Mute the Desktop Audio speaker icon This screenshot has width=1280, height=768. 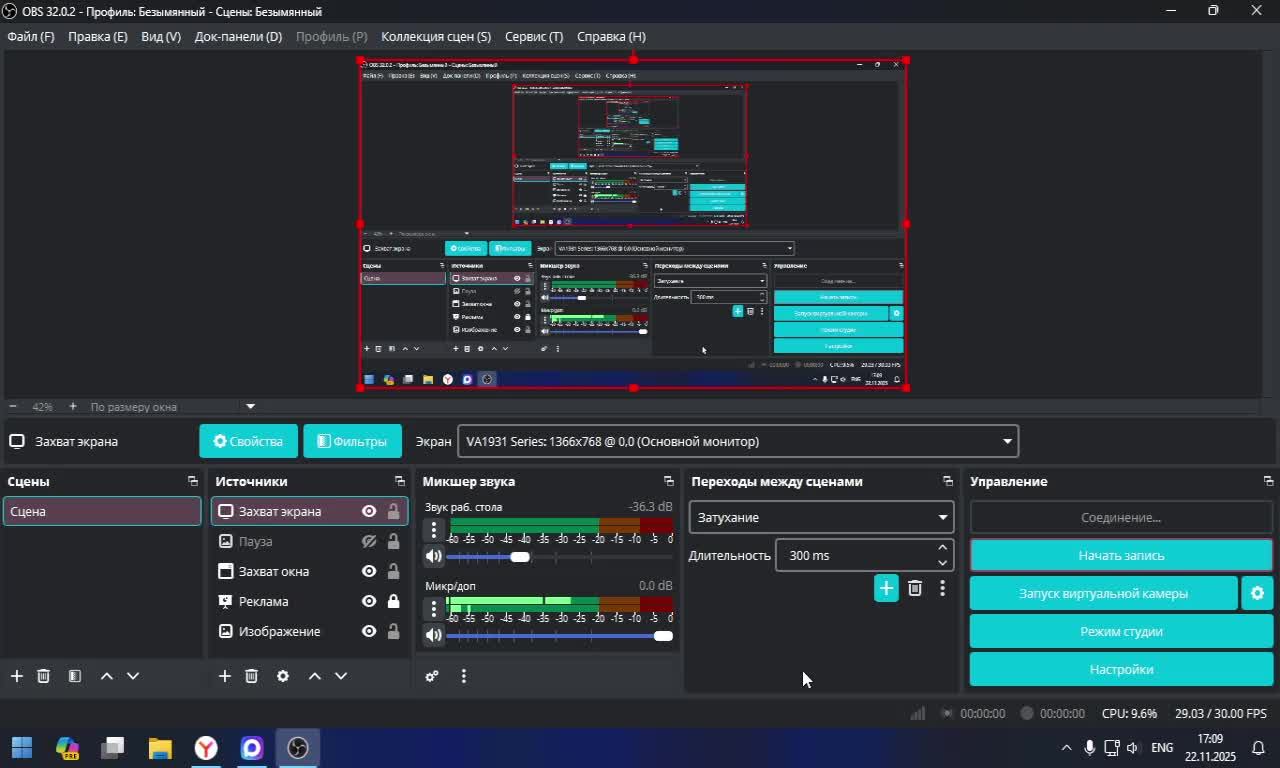433,556
